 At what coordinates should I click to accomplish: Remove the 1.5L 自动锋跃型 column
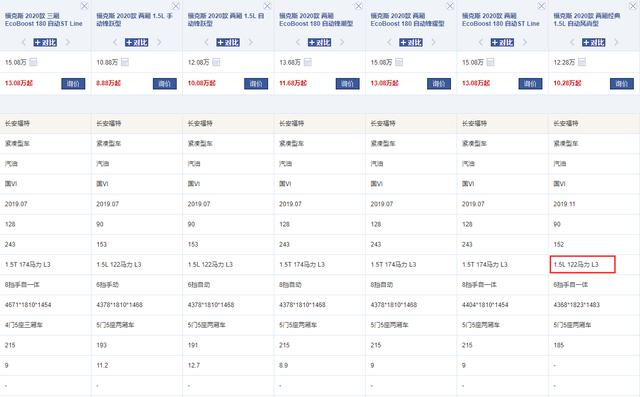(x=267, y=6)
